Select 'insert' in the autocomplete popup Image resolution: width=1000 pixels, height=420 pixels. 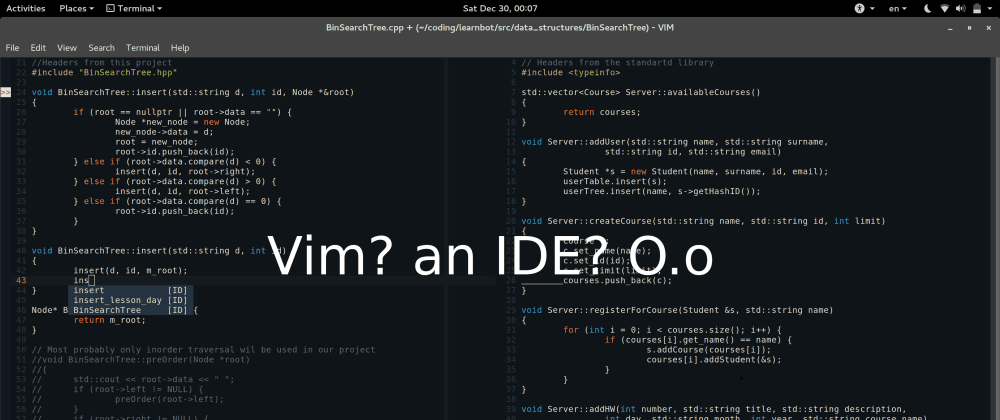tap(131, 290)
